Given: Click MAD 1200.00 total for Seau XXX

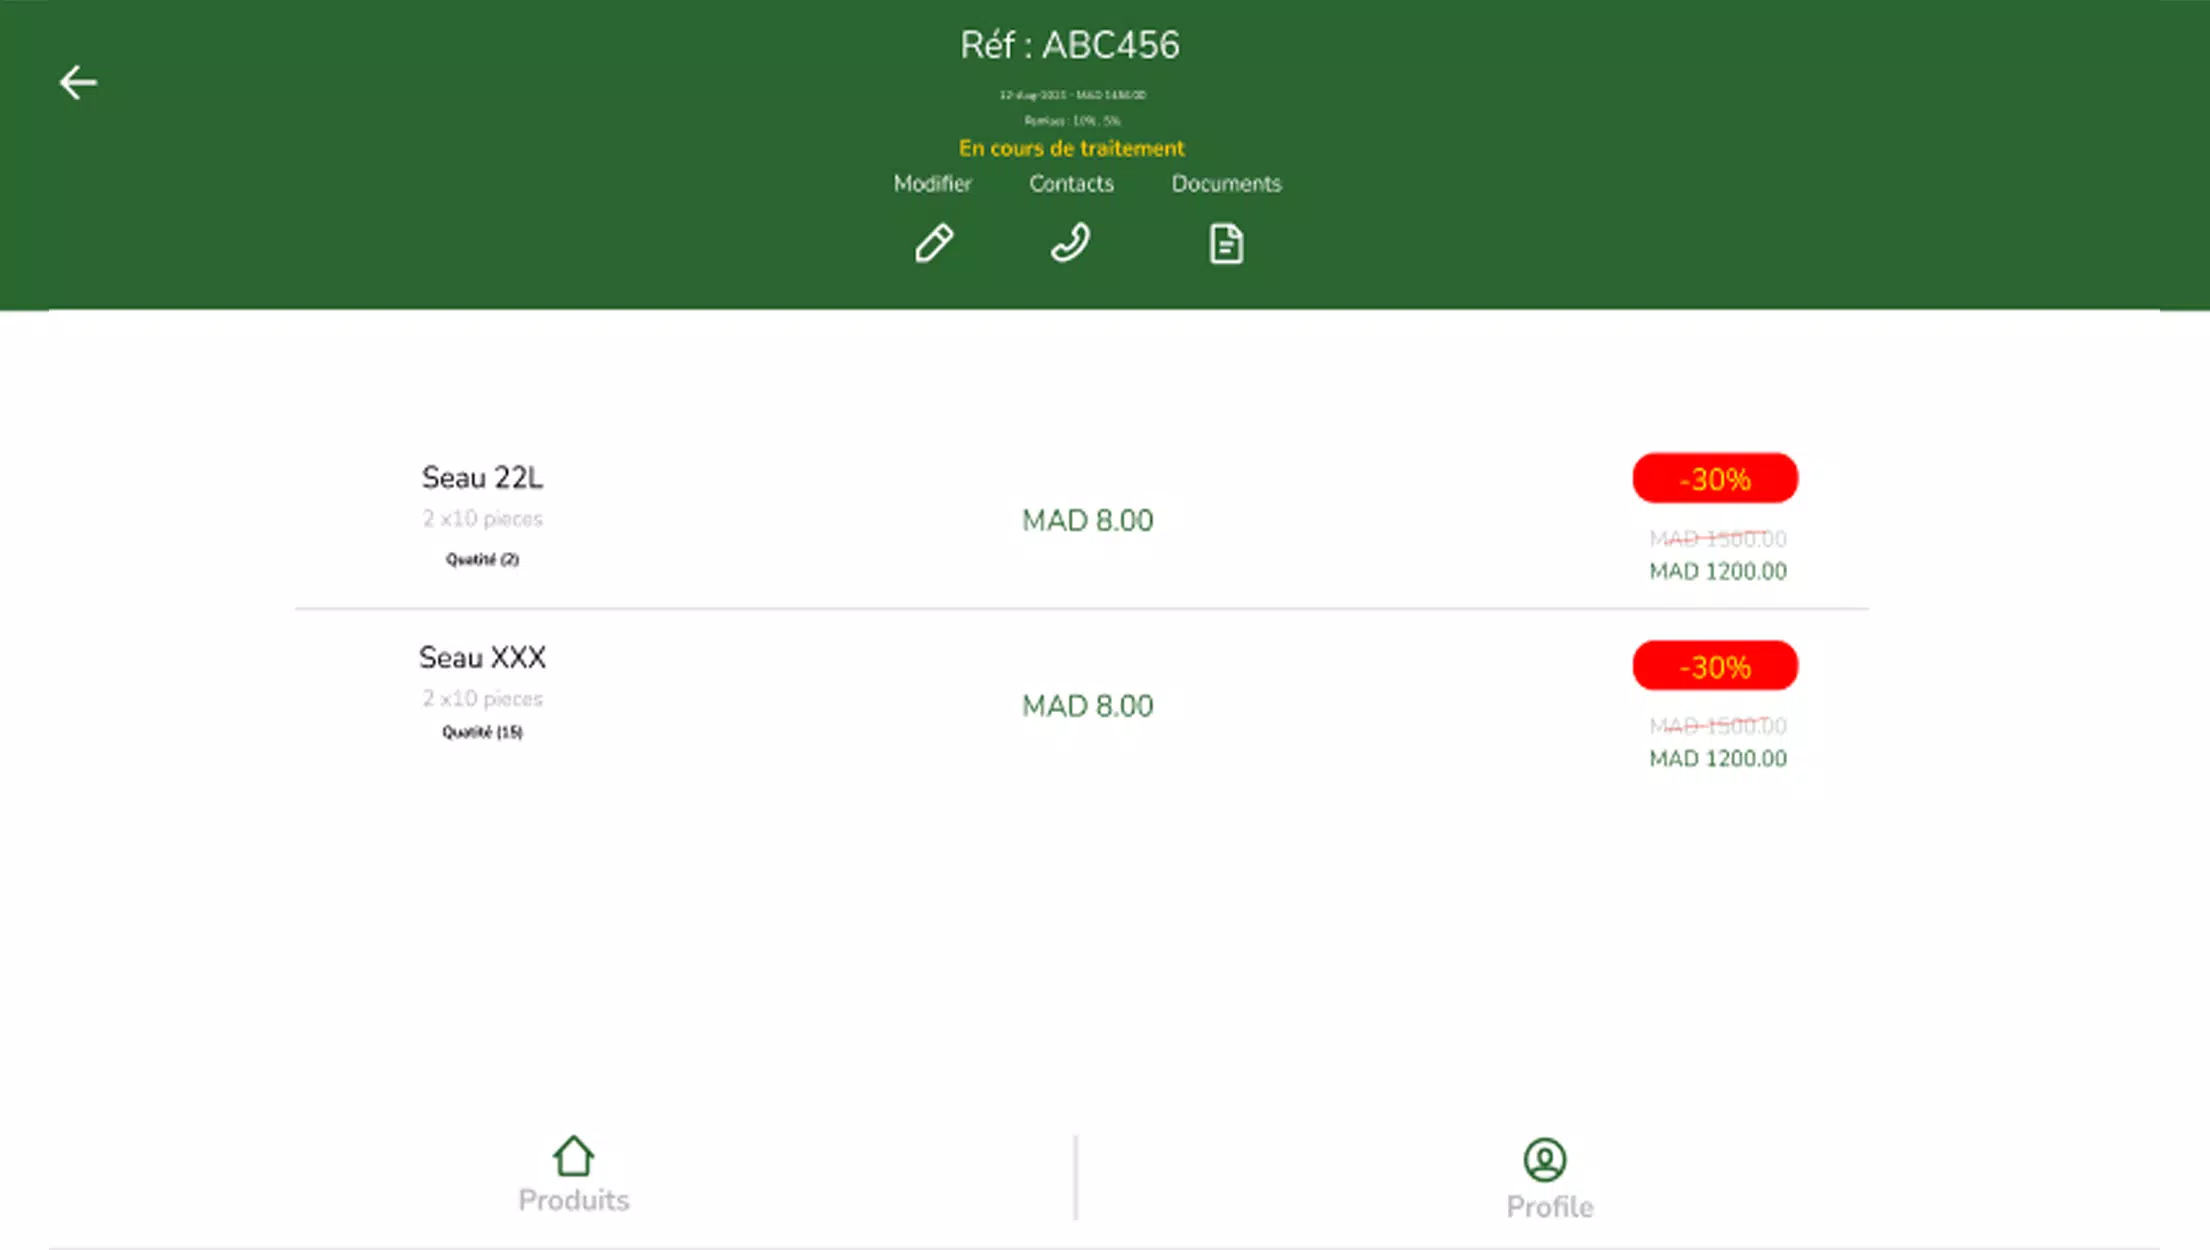Looking at the screenshot, I should [x=1717, y=759].
